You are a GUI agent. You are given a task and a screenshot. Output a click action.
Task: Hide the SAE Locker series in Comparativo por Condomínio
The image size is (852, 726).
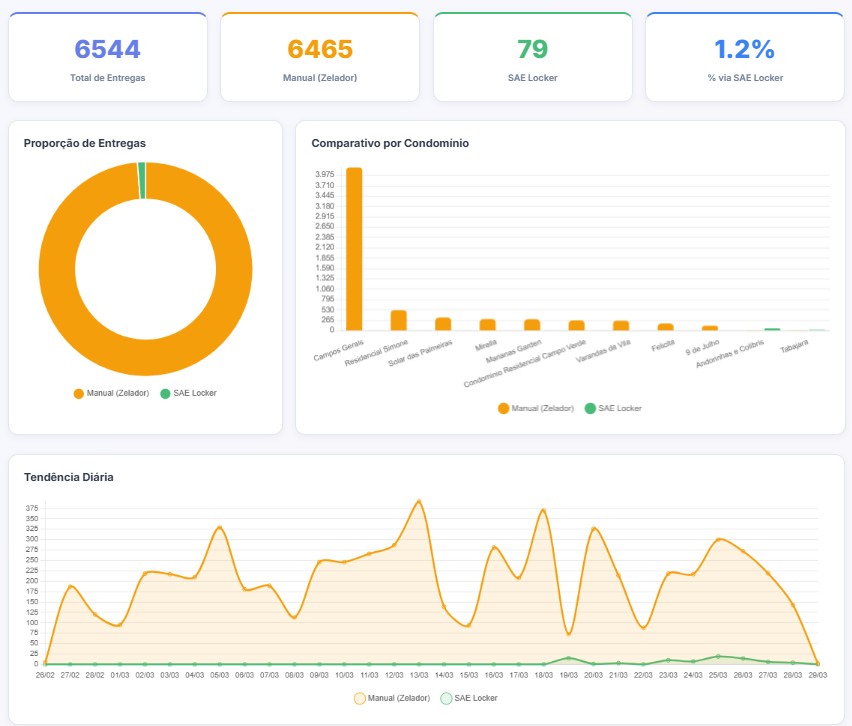coord(618,408)
